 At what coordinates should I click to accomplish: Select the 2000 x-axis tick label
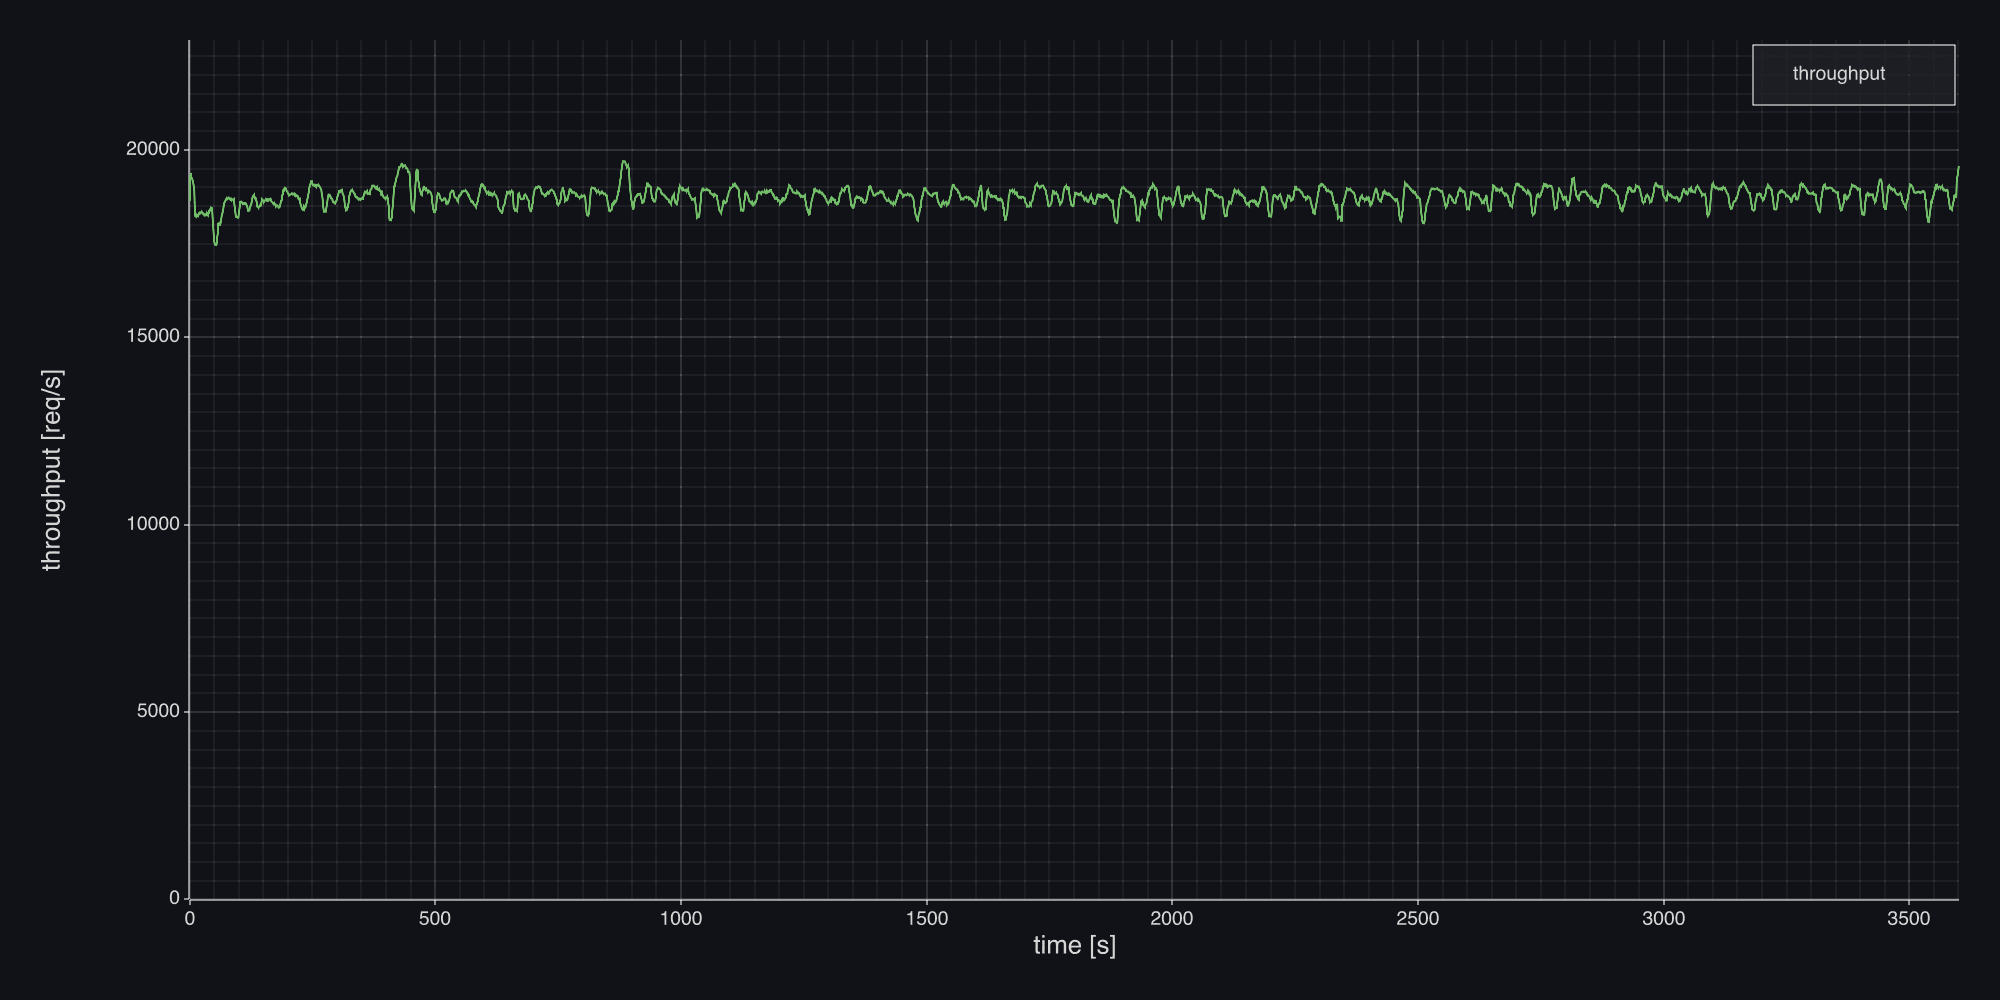click(1172, 919)
